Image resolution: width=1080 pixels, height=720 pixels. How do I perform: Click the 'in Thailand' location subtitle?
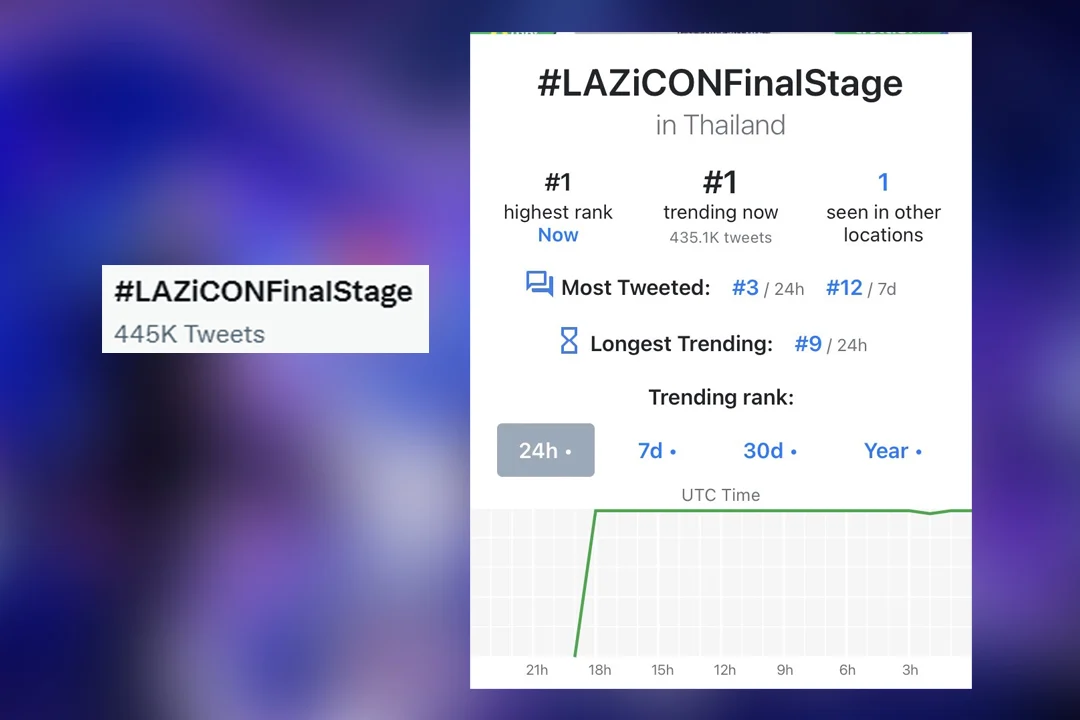(x=720, y=126)
